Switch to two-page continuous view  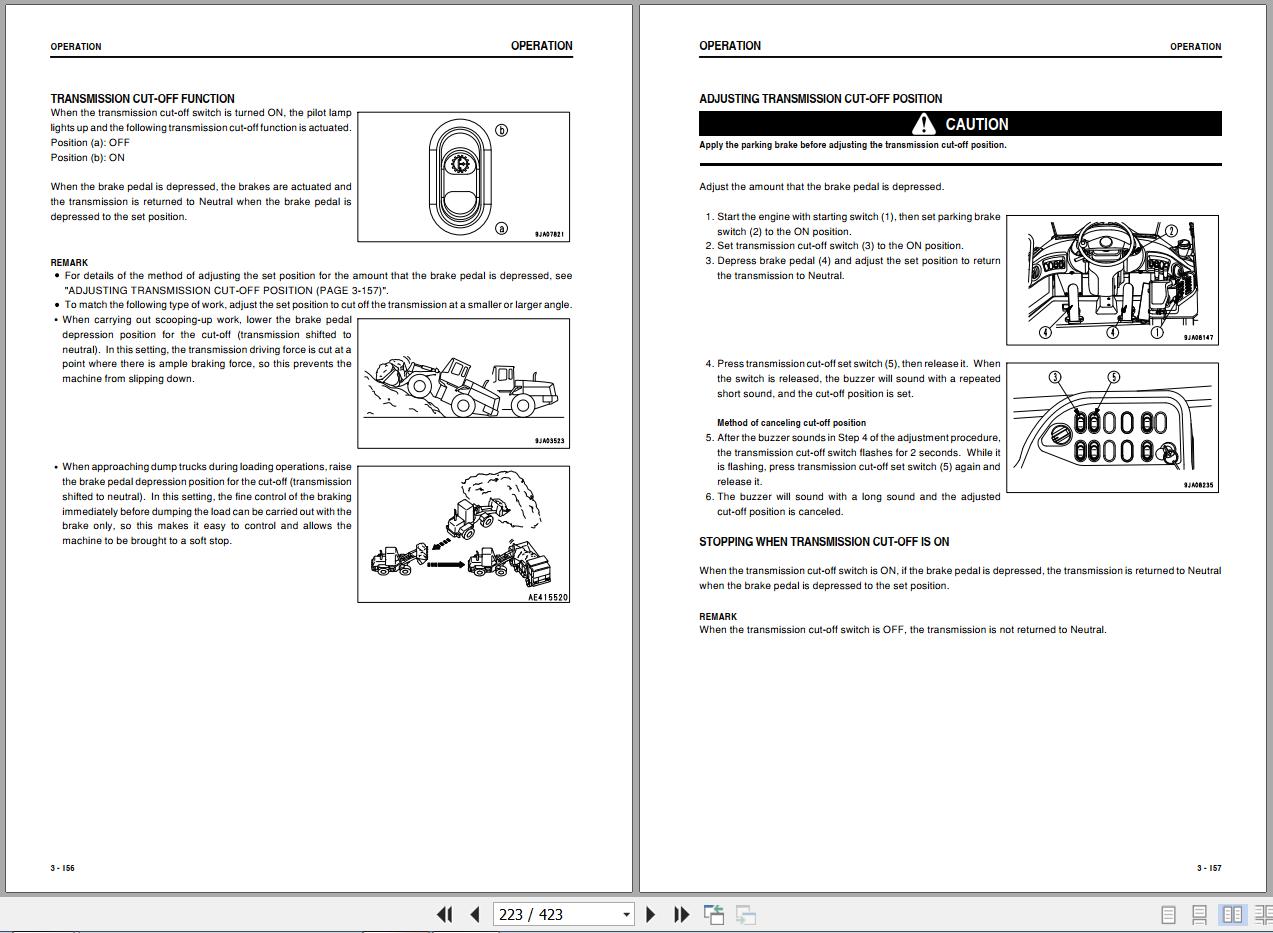[x=1263, y=914]
